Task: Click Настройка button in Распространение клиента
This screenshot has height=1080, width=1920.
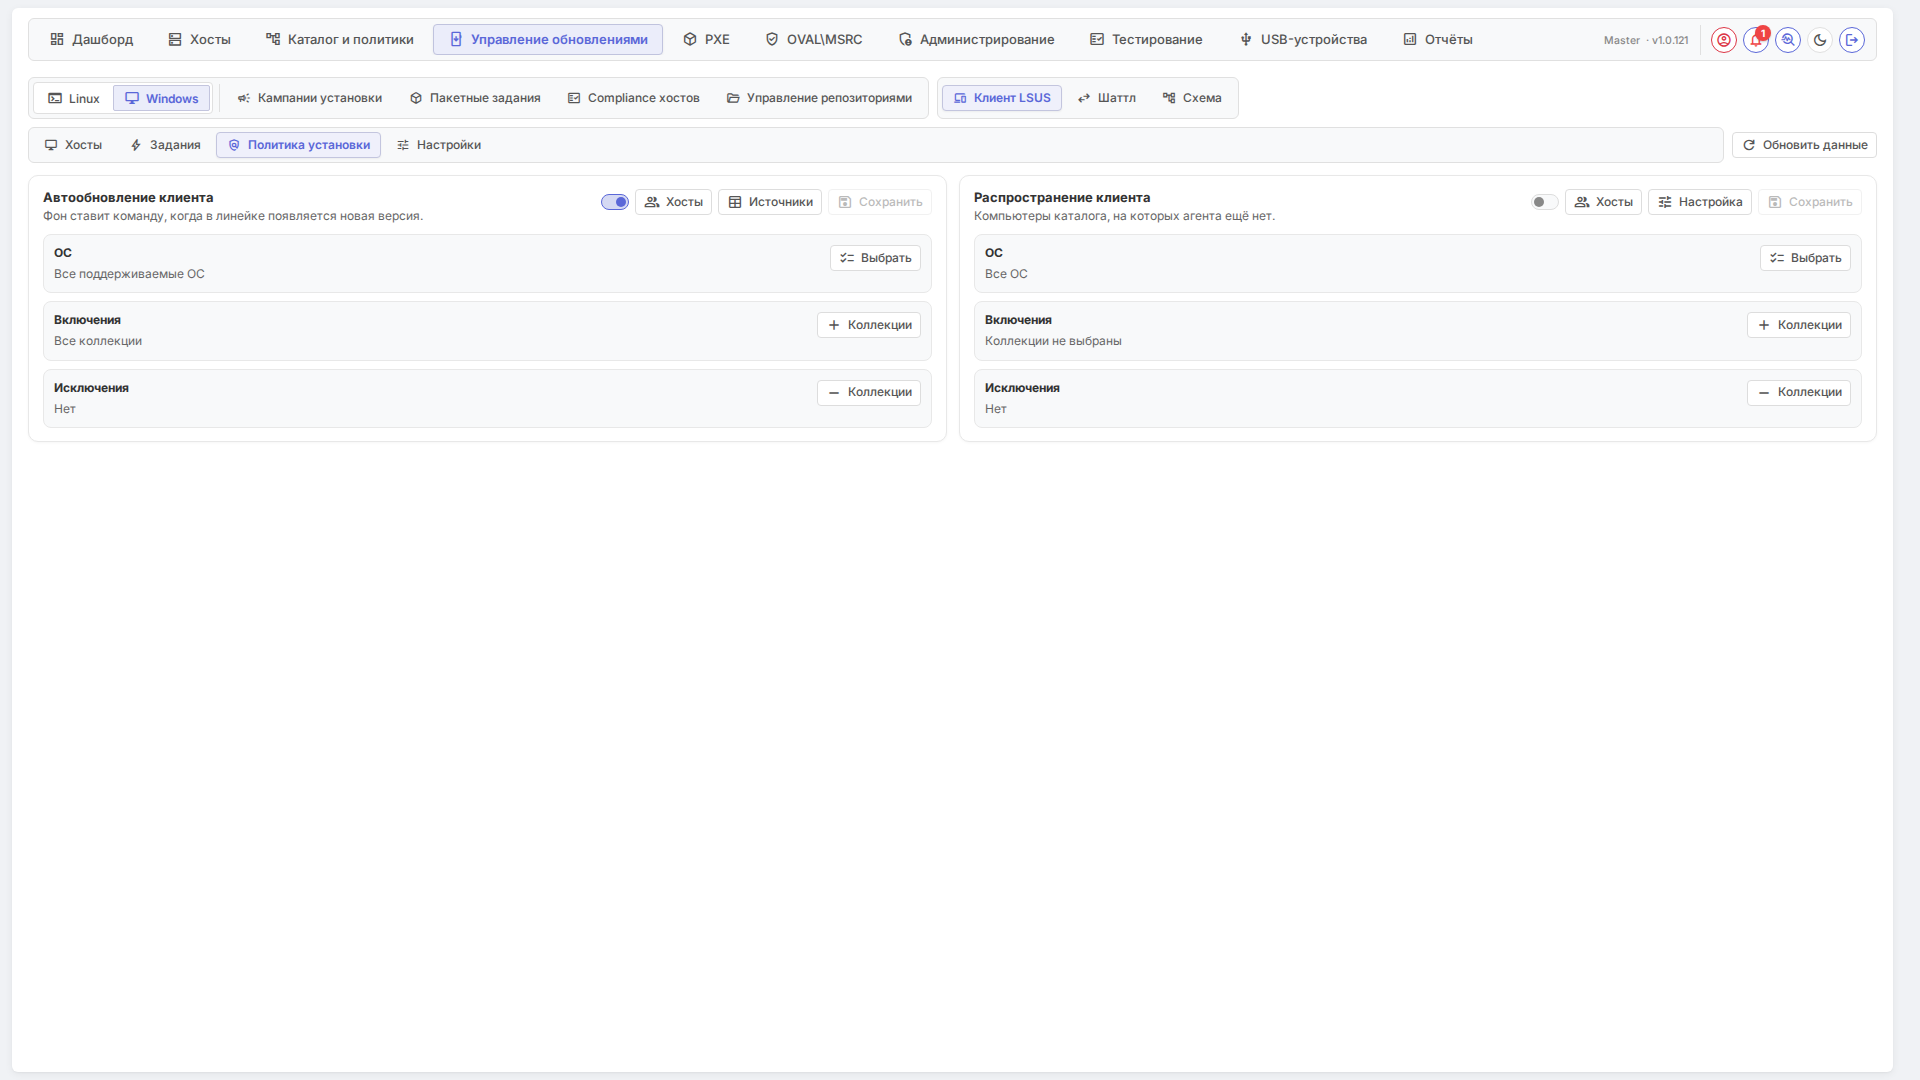Action: pos(1700,202)
